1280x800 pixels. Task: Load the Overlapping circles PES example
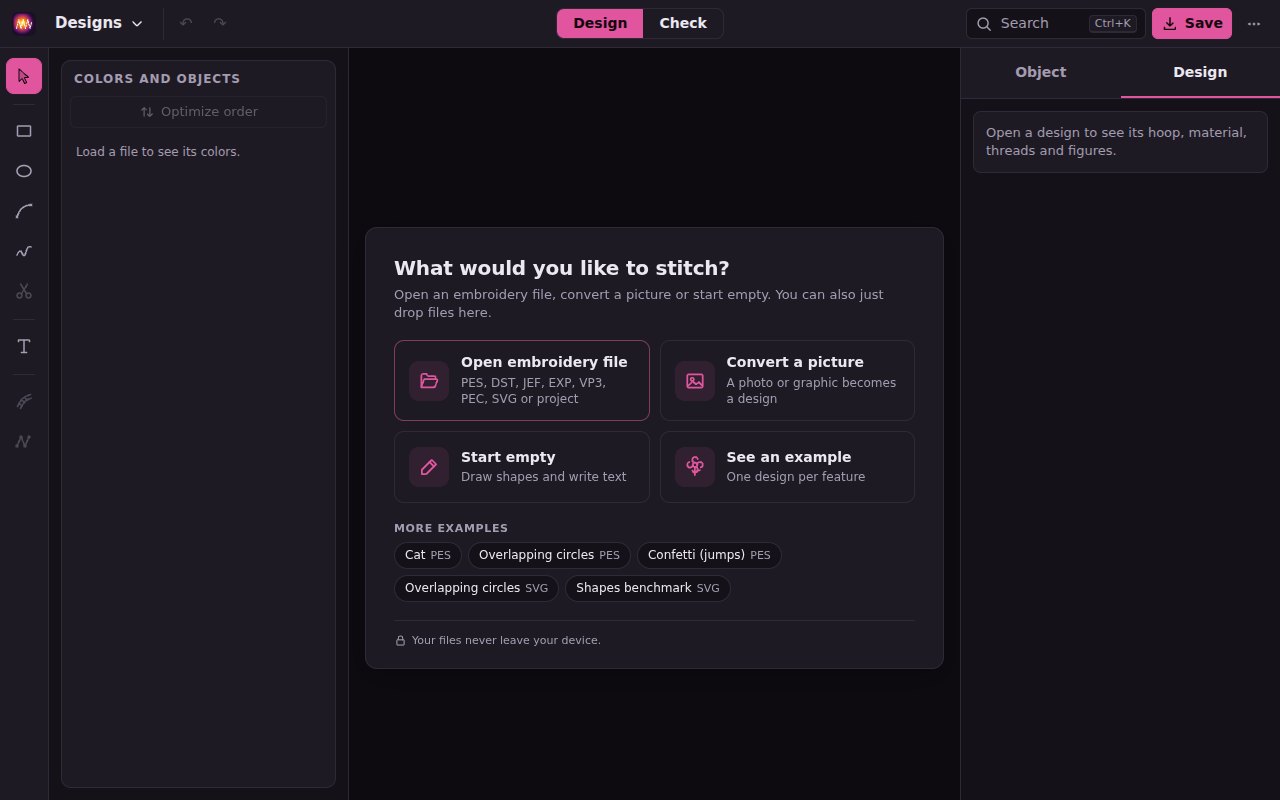point(549,555)
